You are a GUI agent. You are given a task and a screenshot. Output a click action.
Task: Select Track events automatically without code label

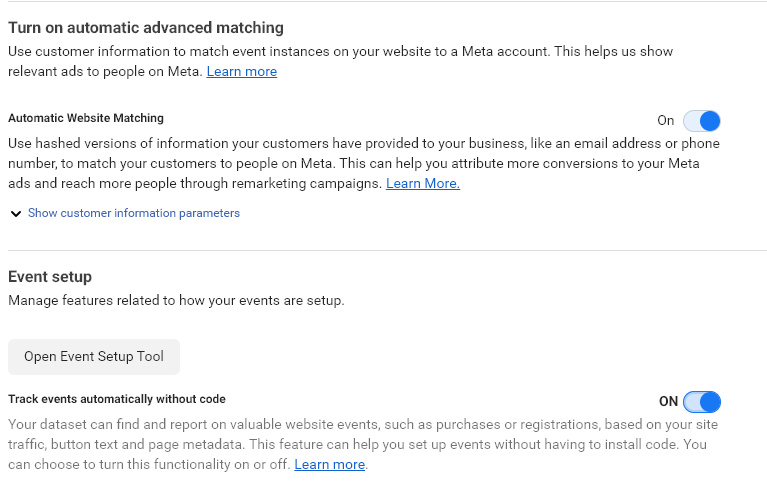pos(117,399)
